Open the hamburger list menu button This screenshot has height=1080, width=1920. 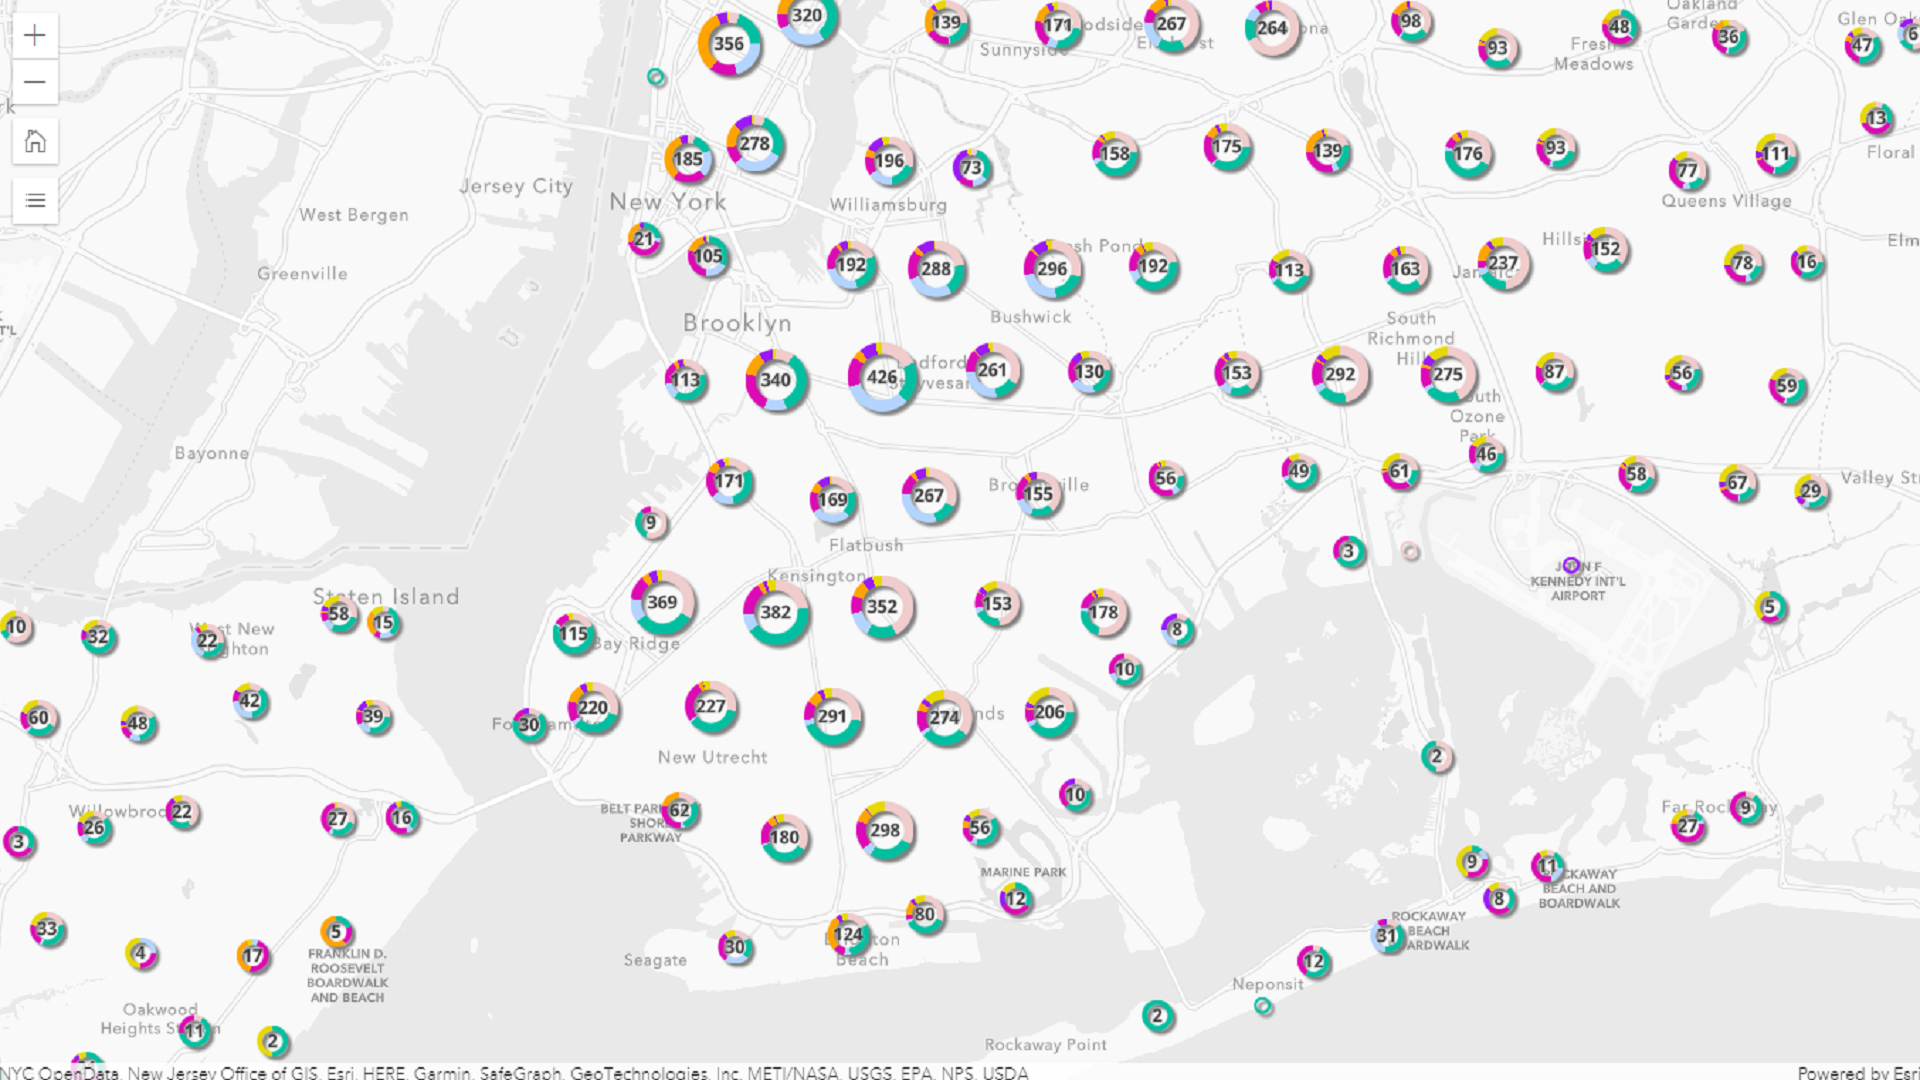(35, 201)
